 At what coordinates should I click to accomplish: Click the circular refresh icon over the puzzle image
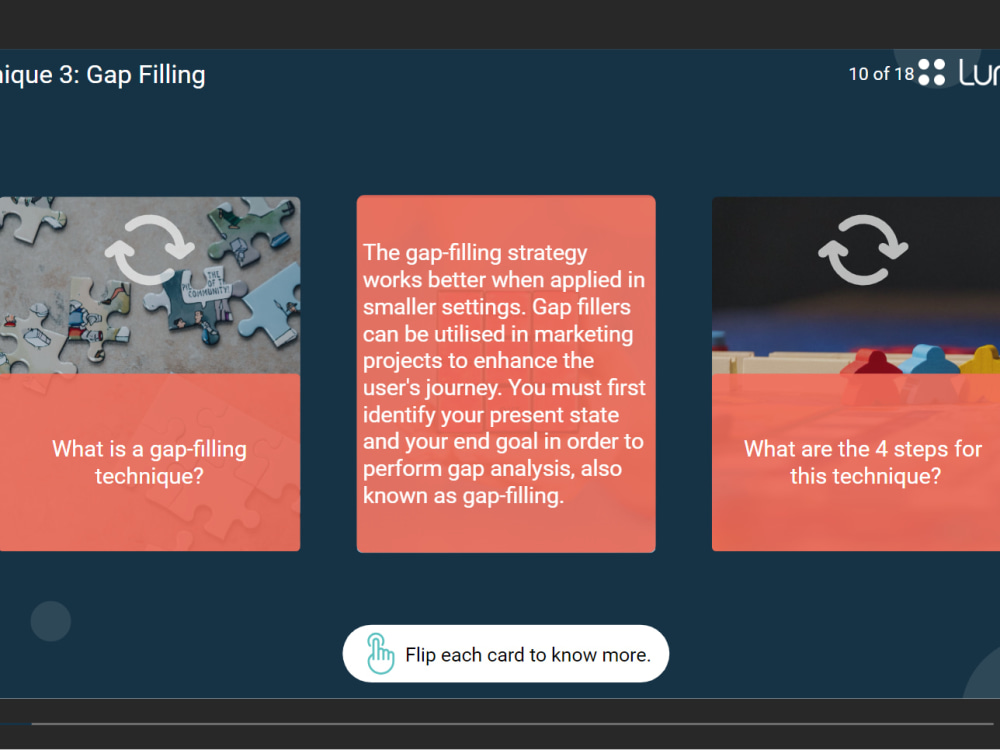(150, 250)
